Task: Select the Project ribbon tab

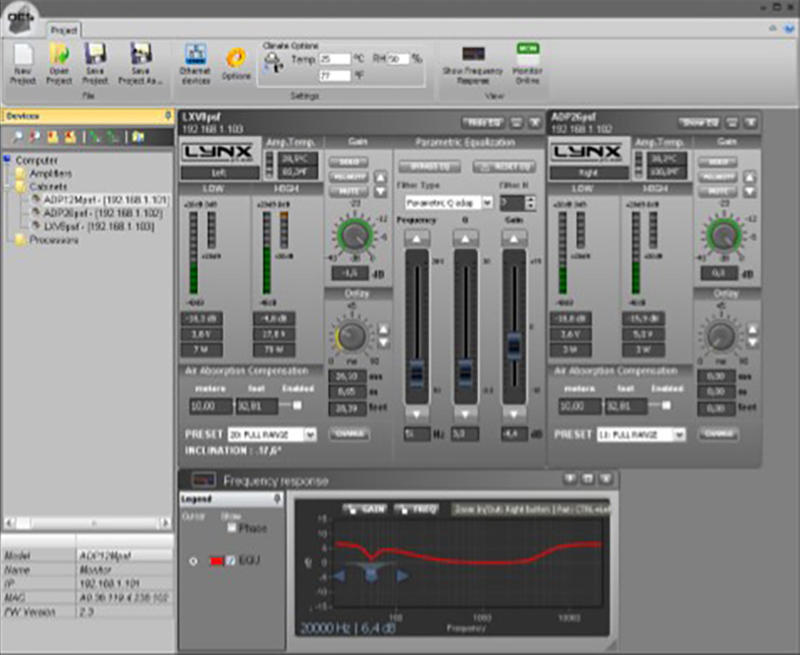Action: click(63, 30)
